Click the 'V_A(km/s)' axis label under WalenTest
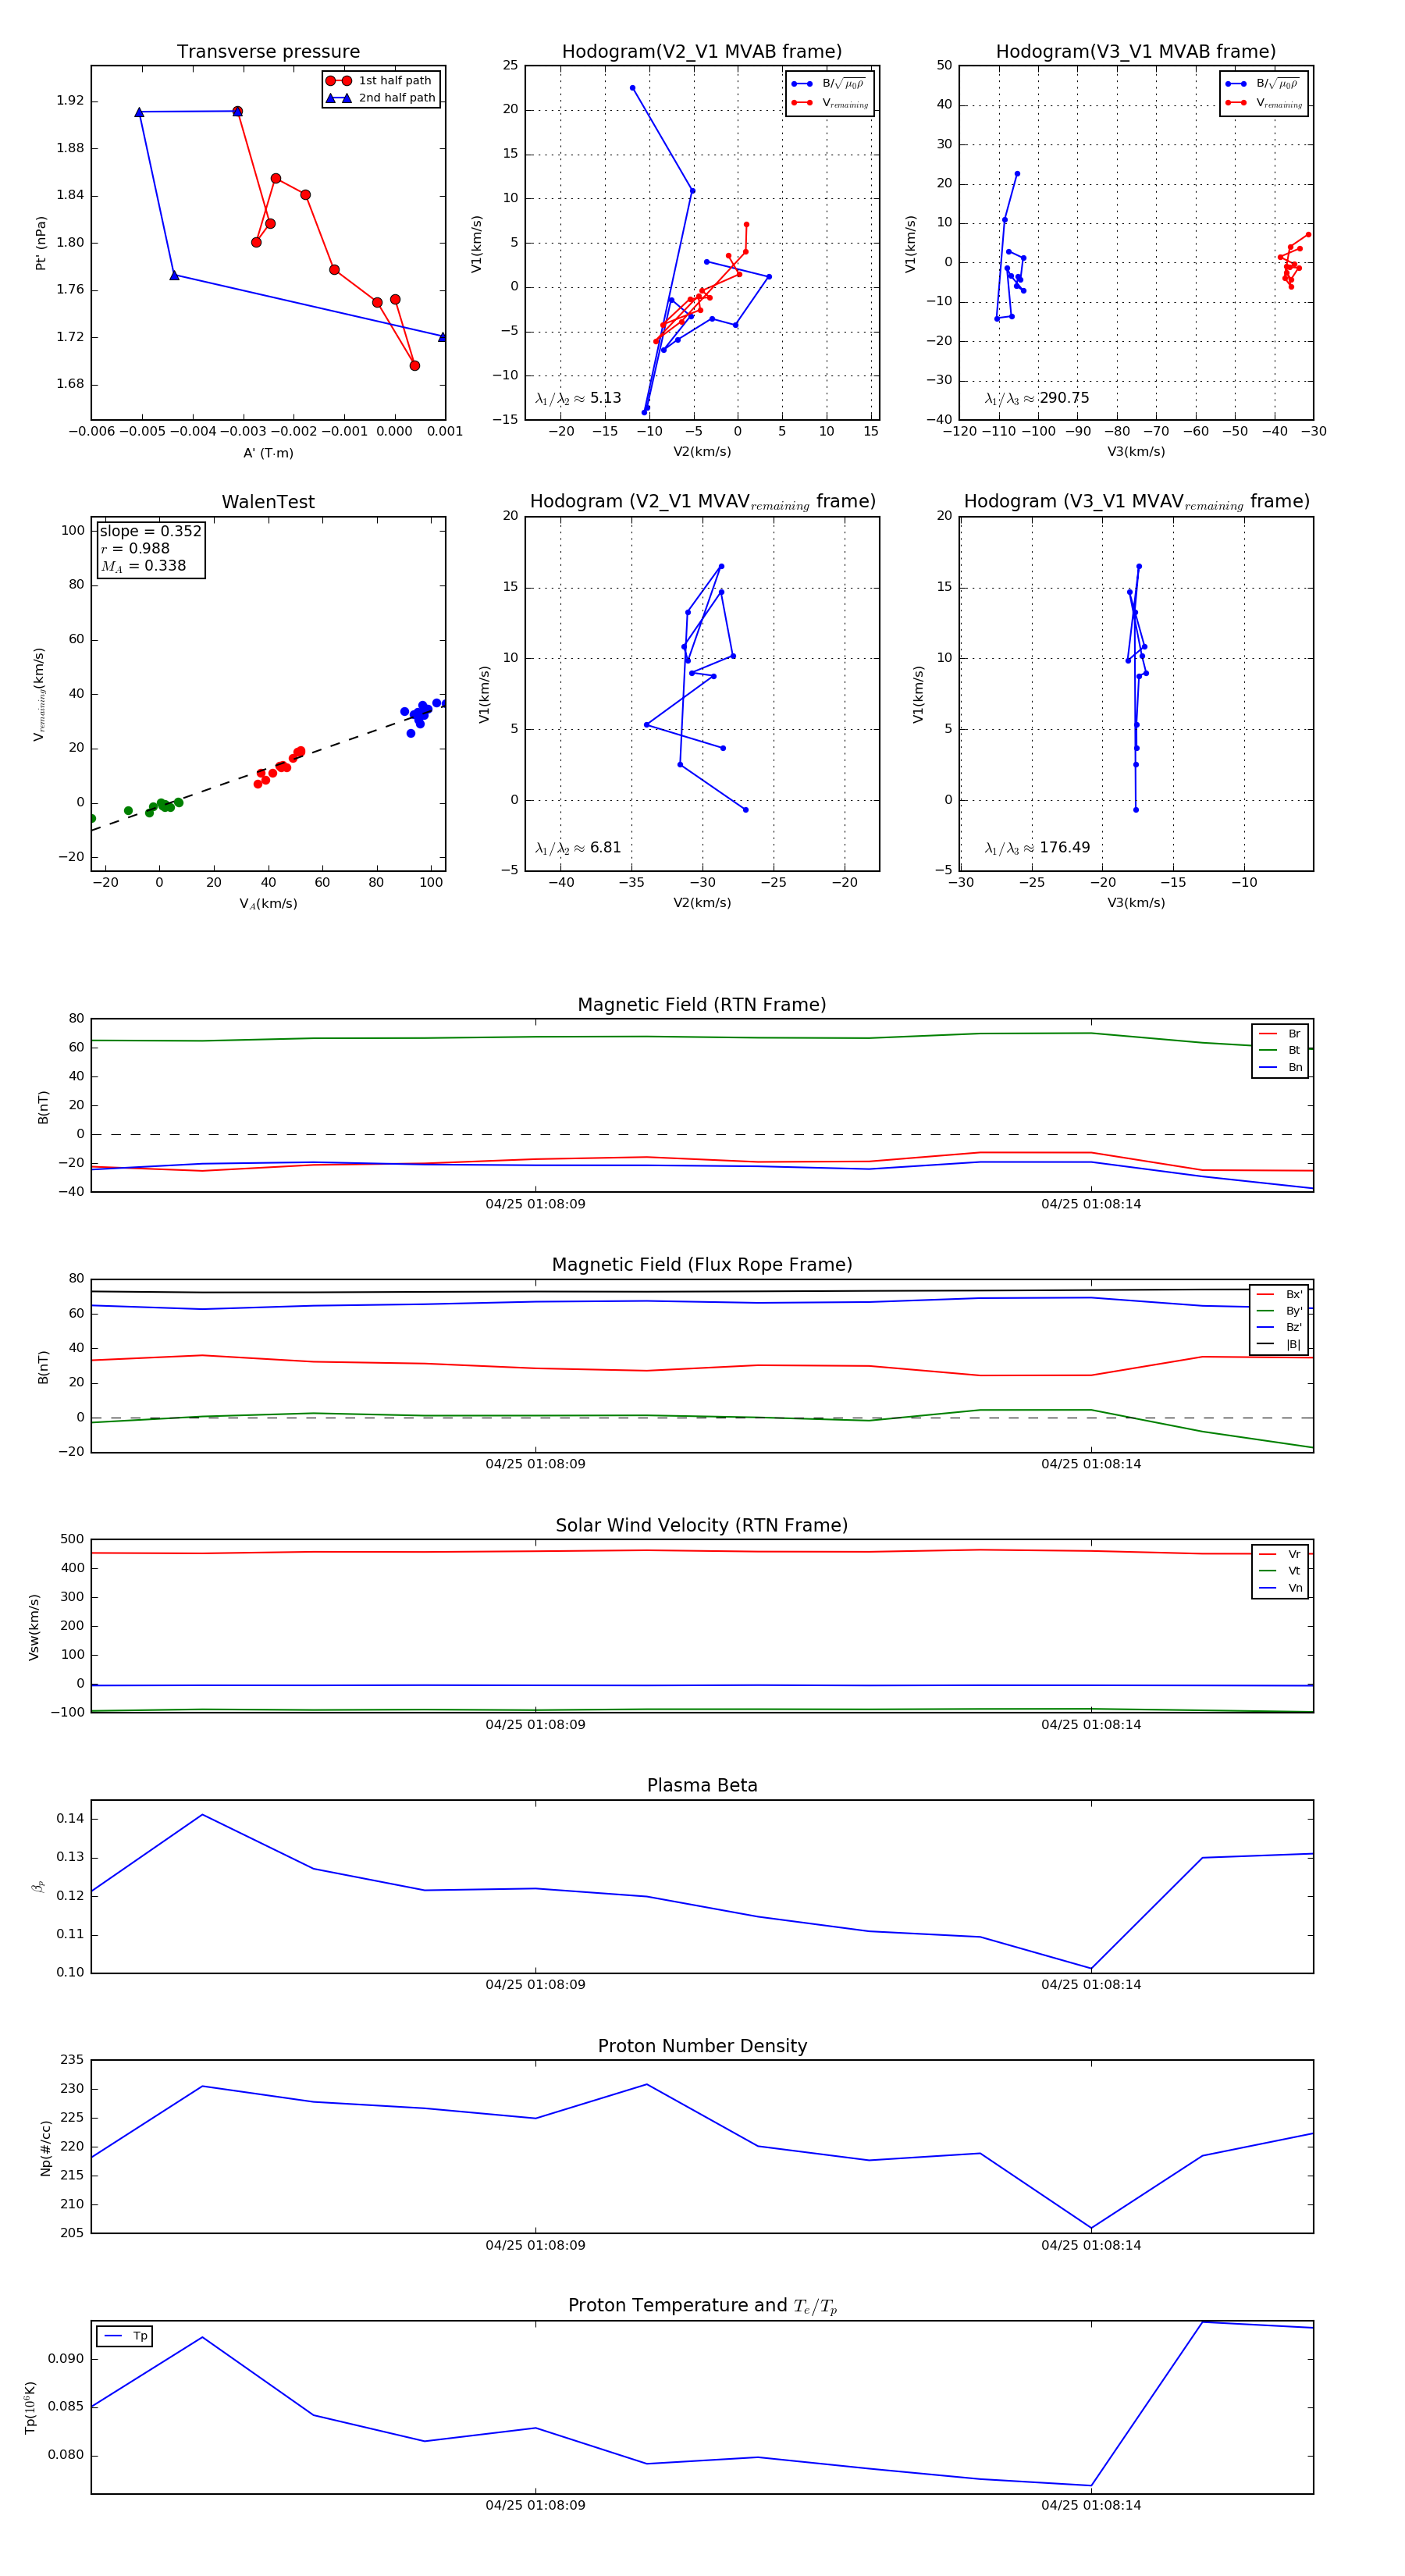The height and width of the screenshot is (2576, 1405). click(268, 904)
